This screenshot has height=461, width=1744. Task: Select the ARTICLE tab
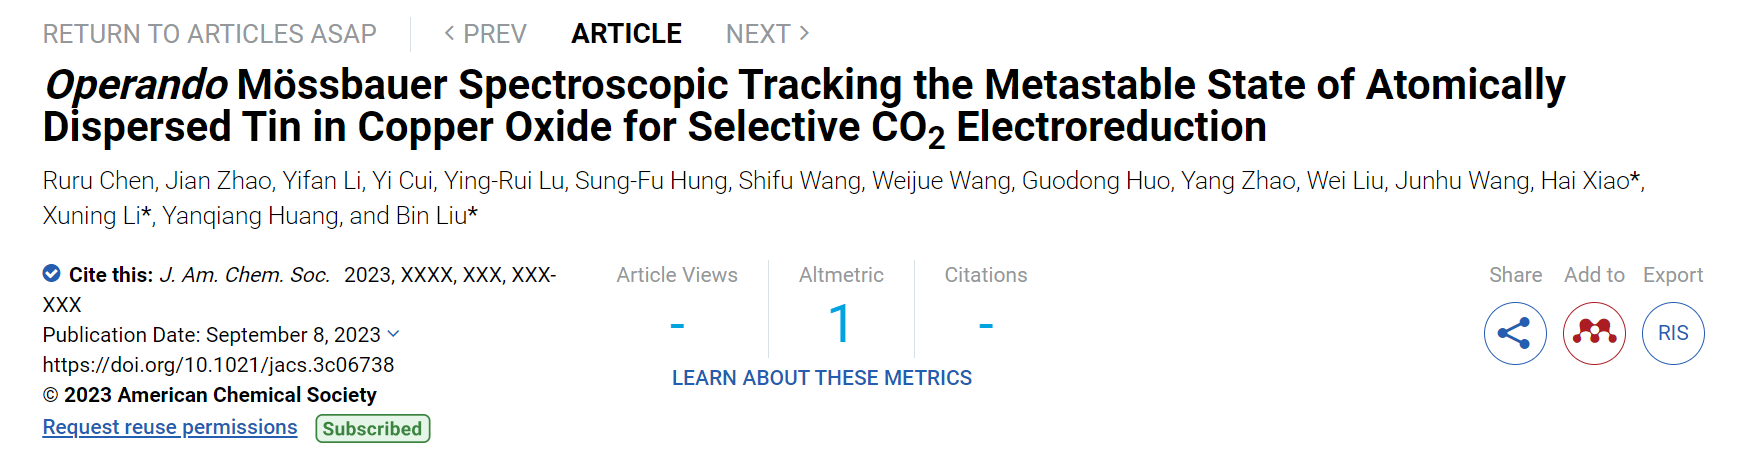626,34
